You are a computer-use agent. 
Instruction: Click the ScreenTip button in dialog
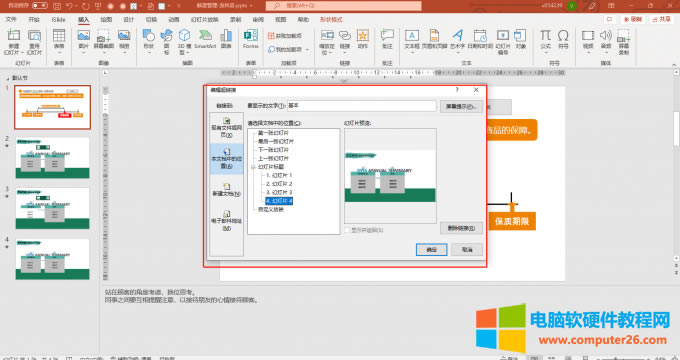(x=461, y=106)
